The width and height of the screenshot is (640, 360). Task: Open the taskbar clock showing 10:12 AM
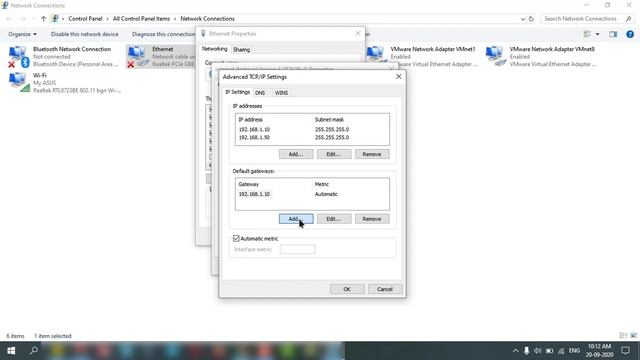tap(600, 351)
